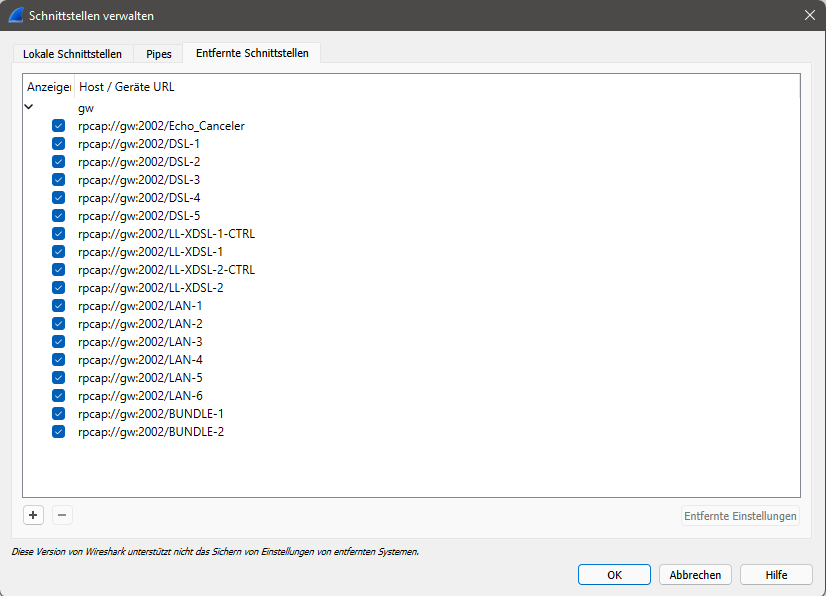826x596 pixels.
Task: Click the plus icon to add remote host
Action: pos(33,515)
